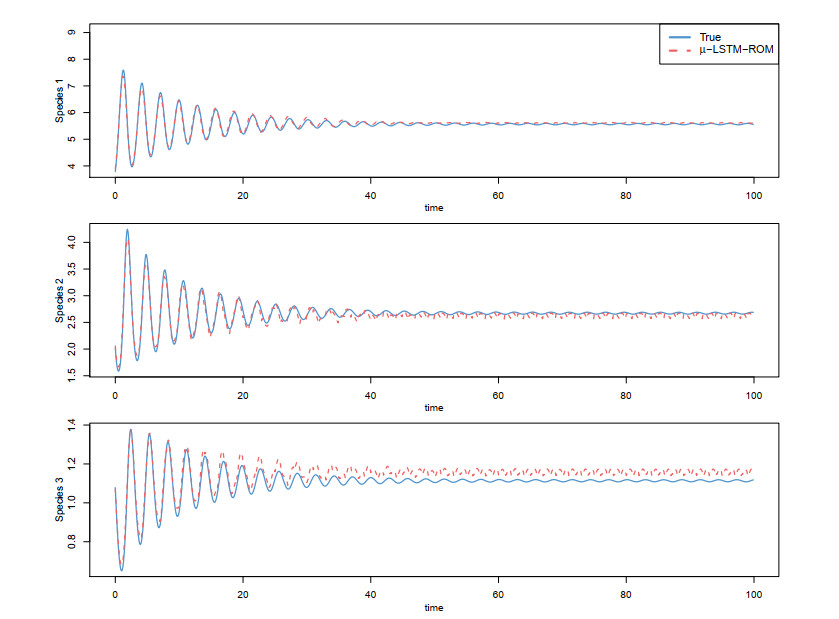This screenshot has height=619, width=839.
Task: Click the time label under Species 2 plot
Action: (433, 407)
